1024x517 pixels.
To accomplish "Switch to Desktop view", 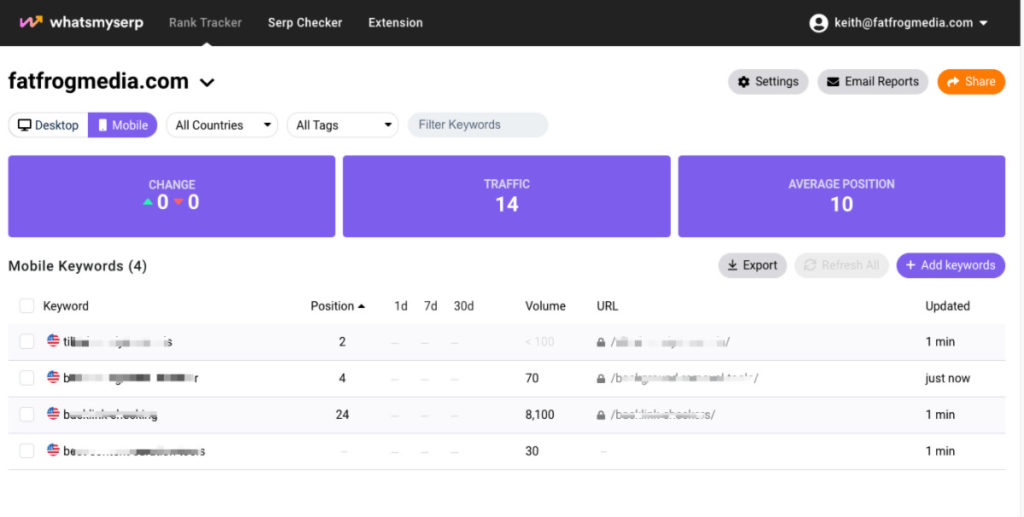I will coord(48,125).
